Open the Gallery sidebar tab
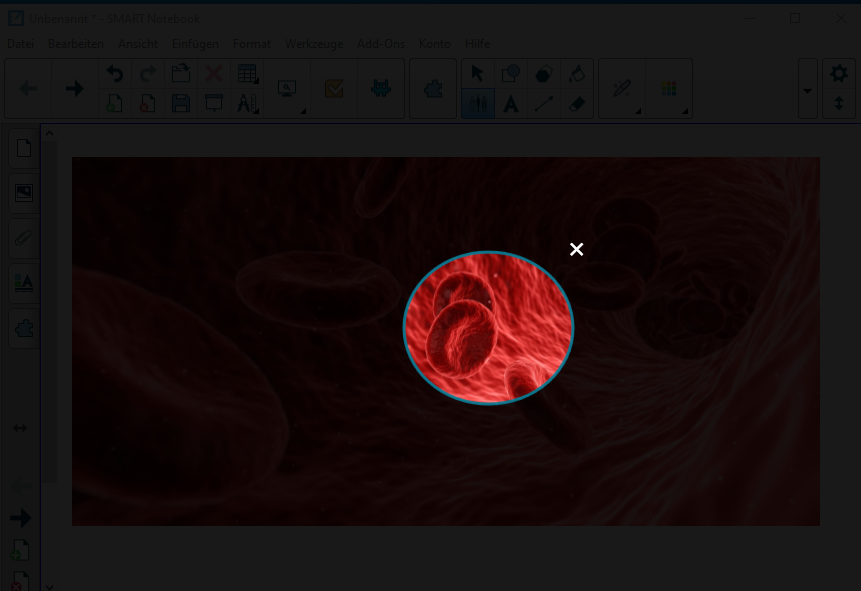861x591 pixels. point(24,193)
